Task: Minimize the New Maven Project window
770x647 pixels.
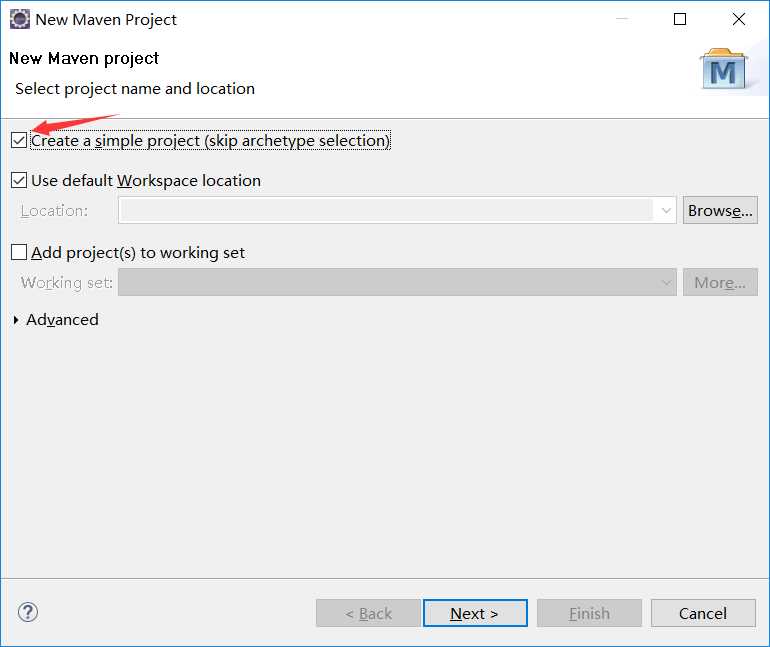Action: (622, 19)
